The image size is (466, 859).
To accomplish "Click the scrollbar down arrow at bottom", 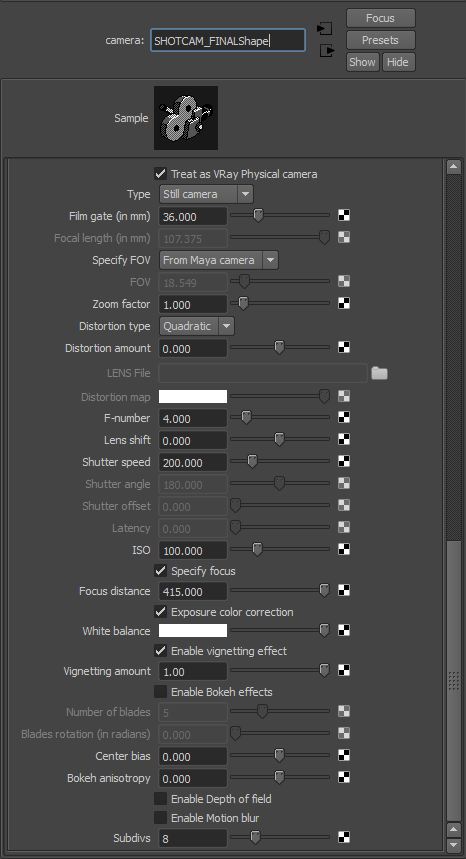I will (454, 844).
